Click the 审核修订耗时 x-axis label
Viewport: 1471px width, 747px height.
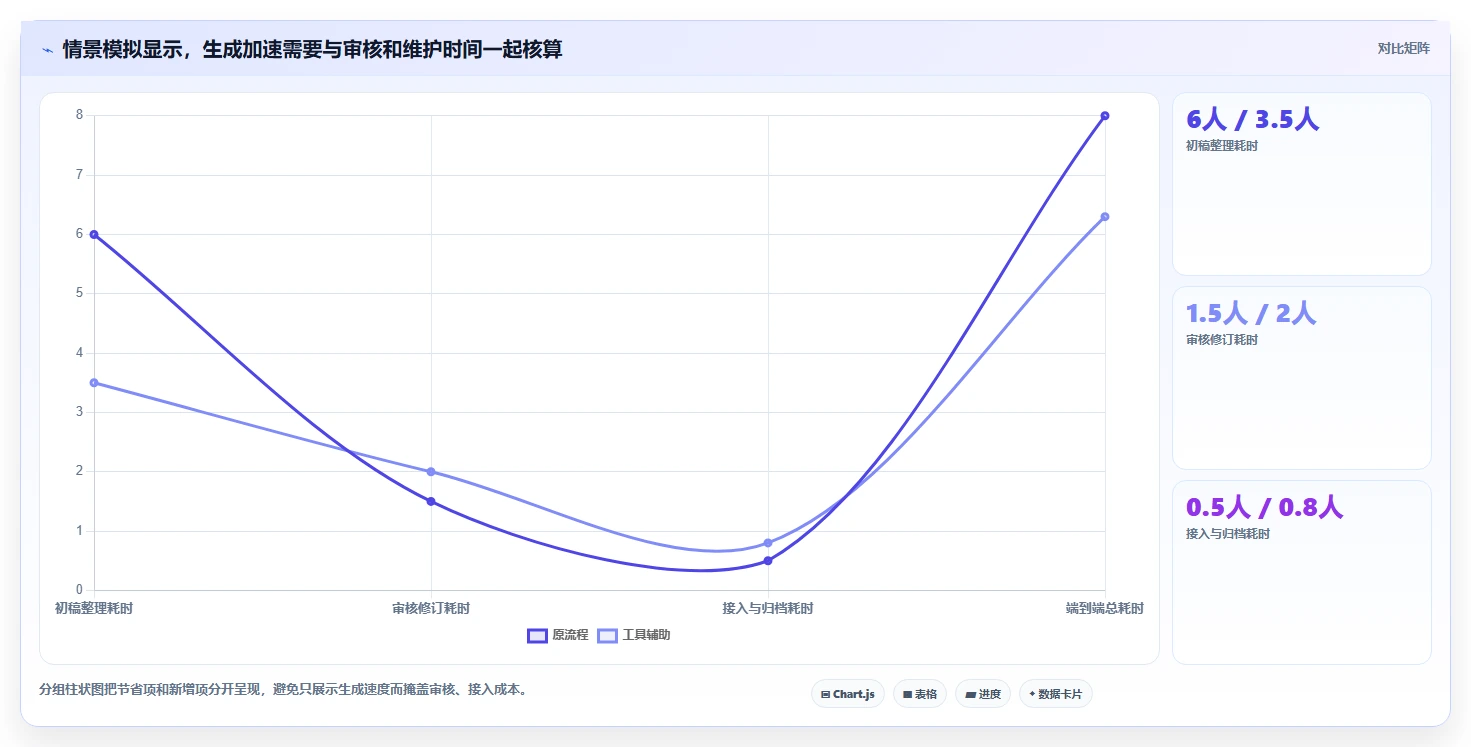click(x=431, y=608)
